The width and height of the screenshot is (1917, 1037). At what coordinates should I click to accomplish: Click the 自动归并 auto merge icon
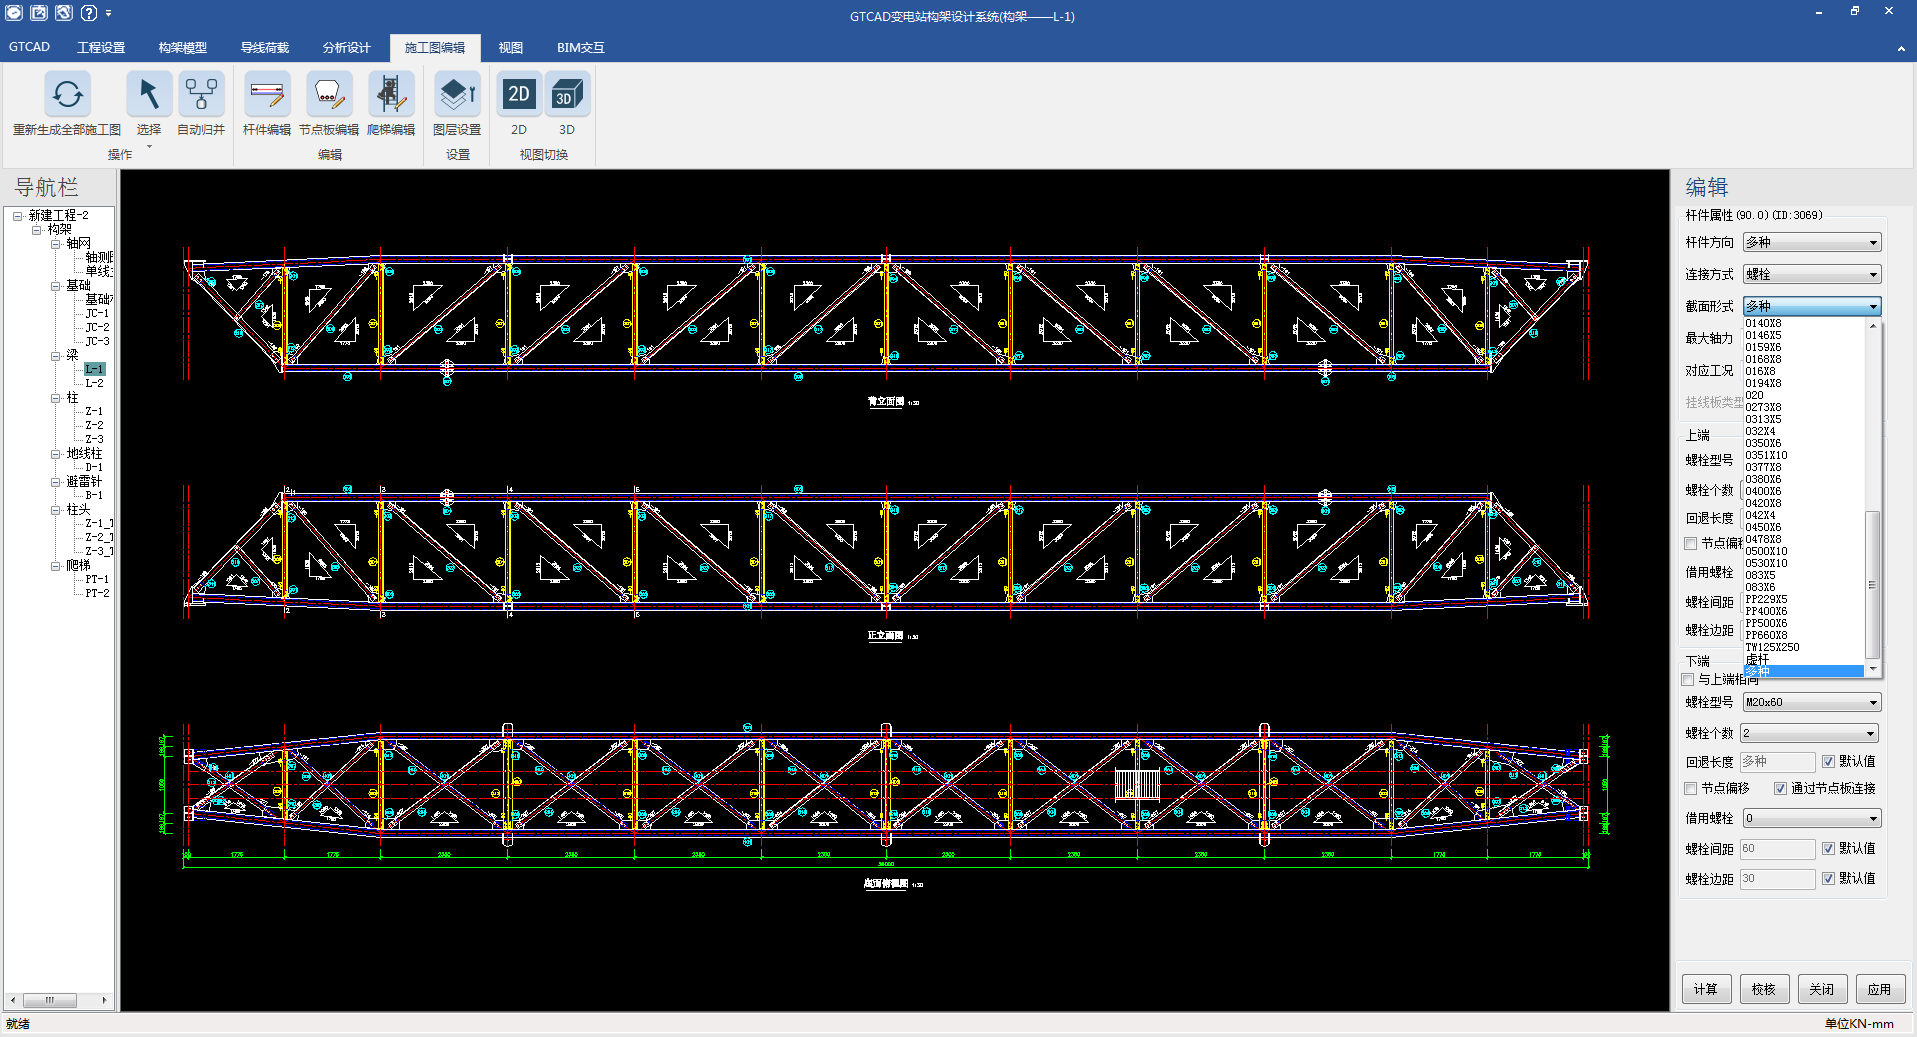pos(201,95)
